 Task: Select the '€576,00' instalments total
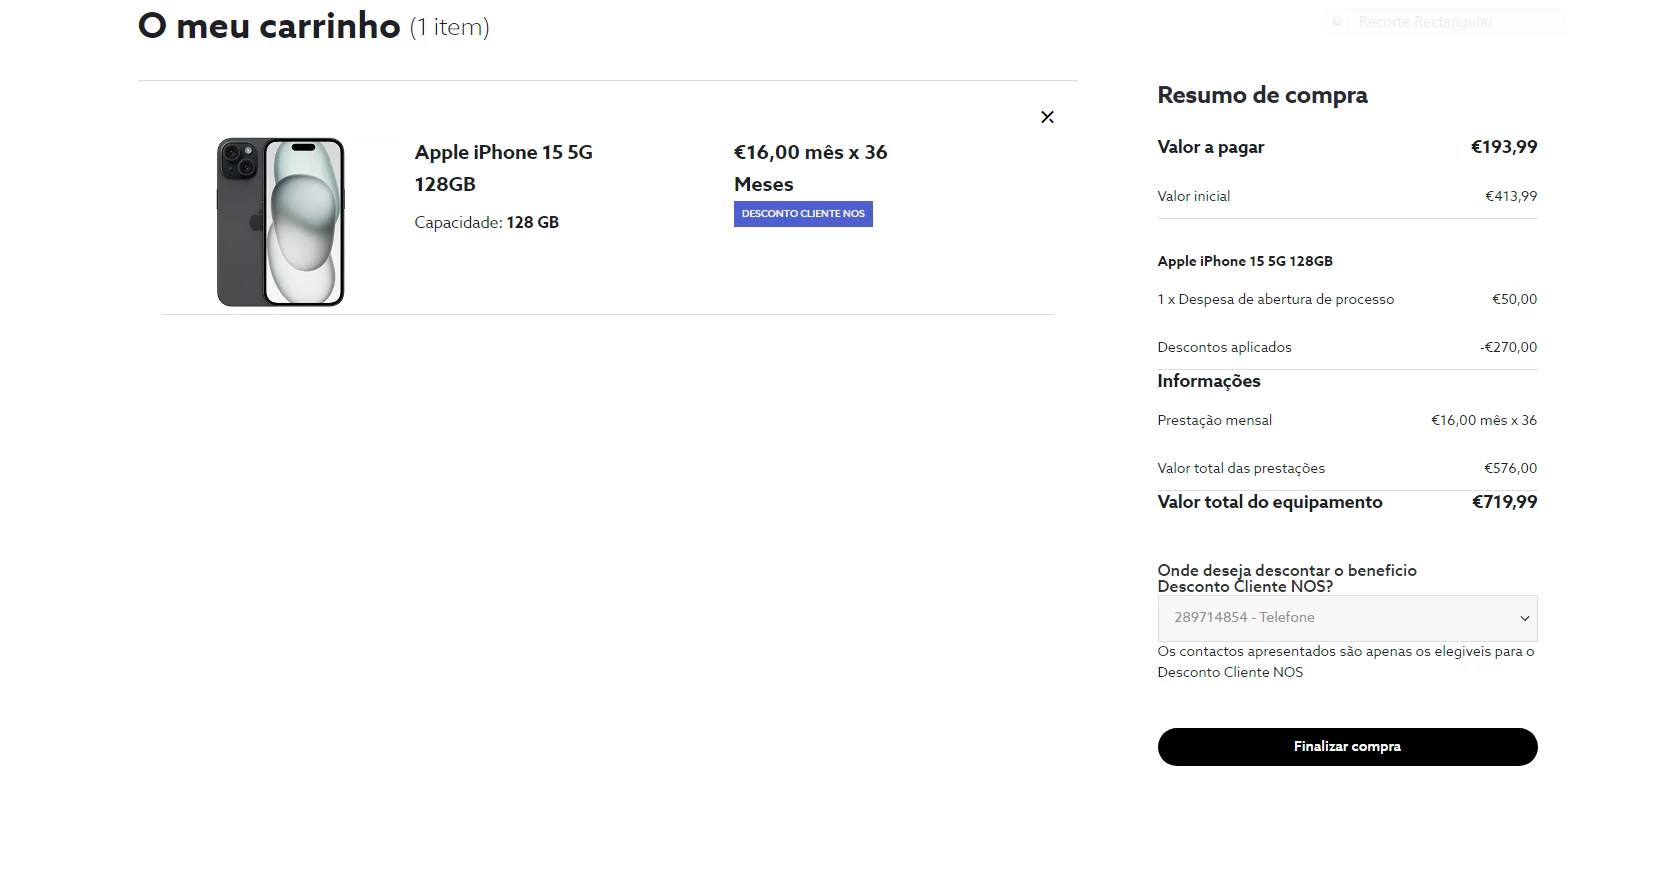[1511, 468]
